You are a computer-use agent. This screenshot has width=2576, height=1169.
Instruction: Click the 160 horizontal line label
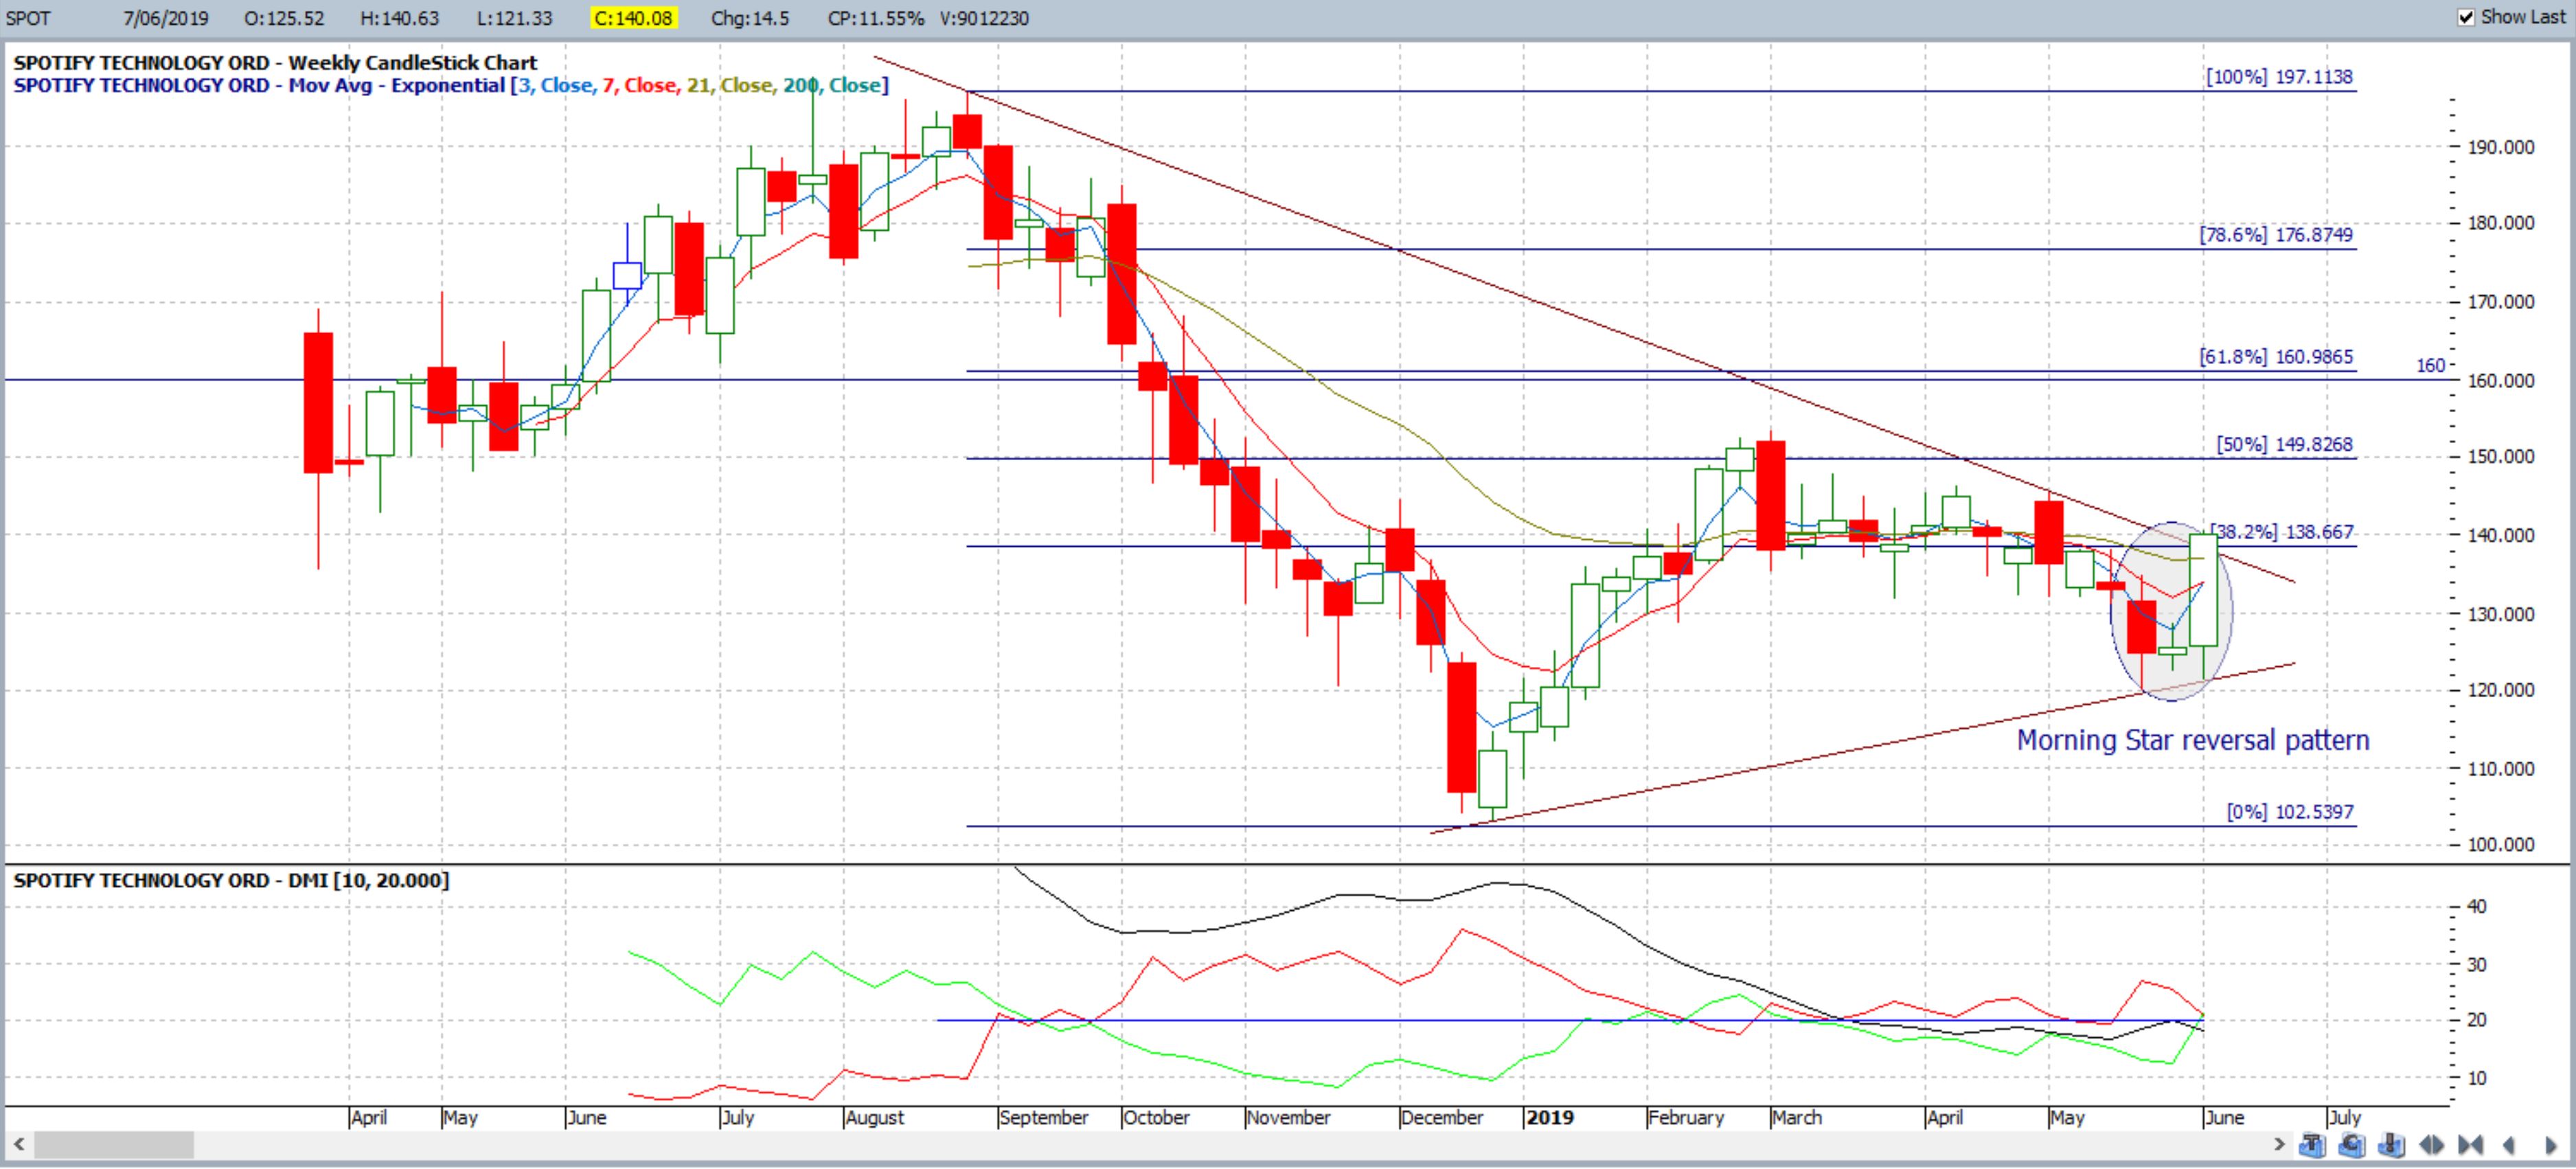[x=2431, y=366]
